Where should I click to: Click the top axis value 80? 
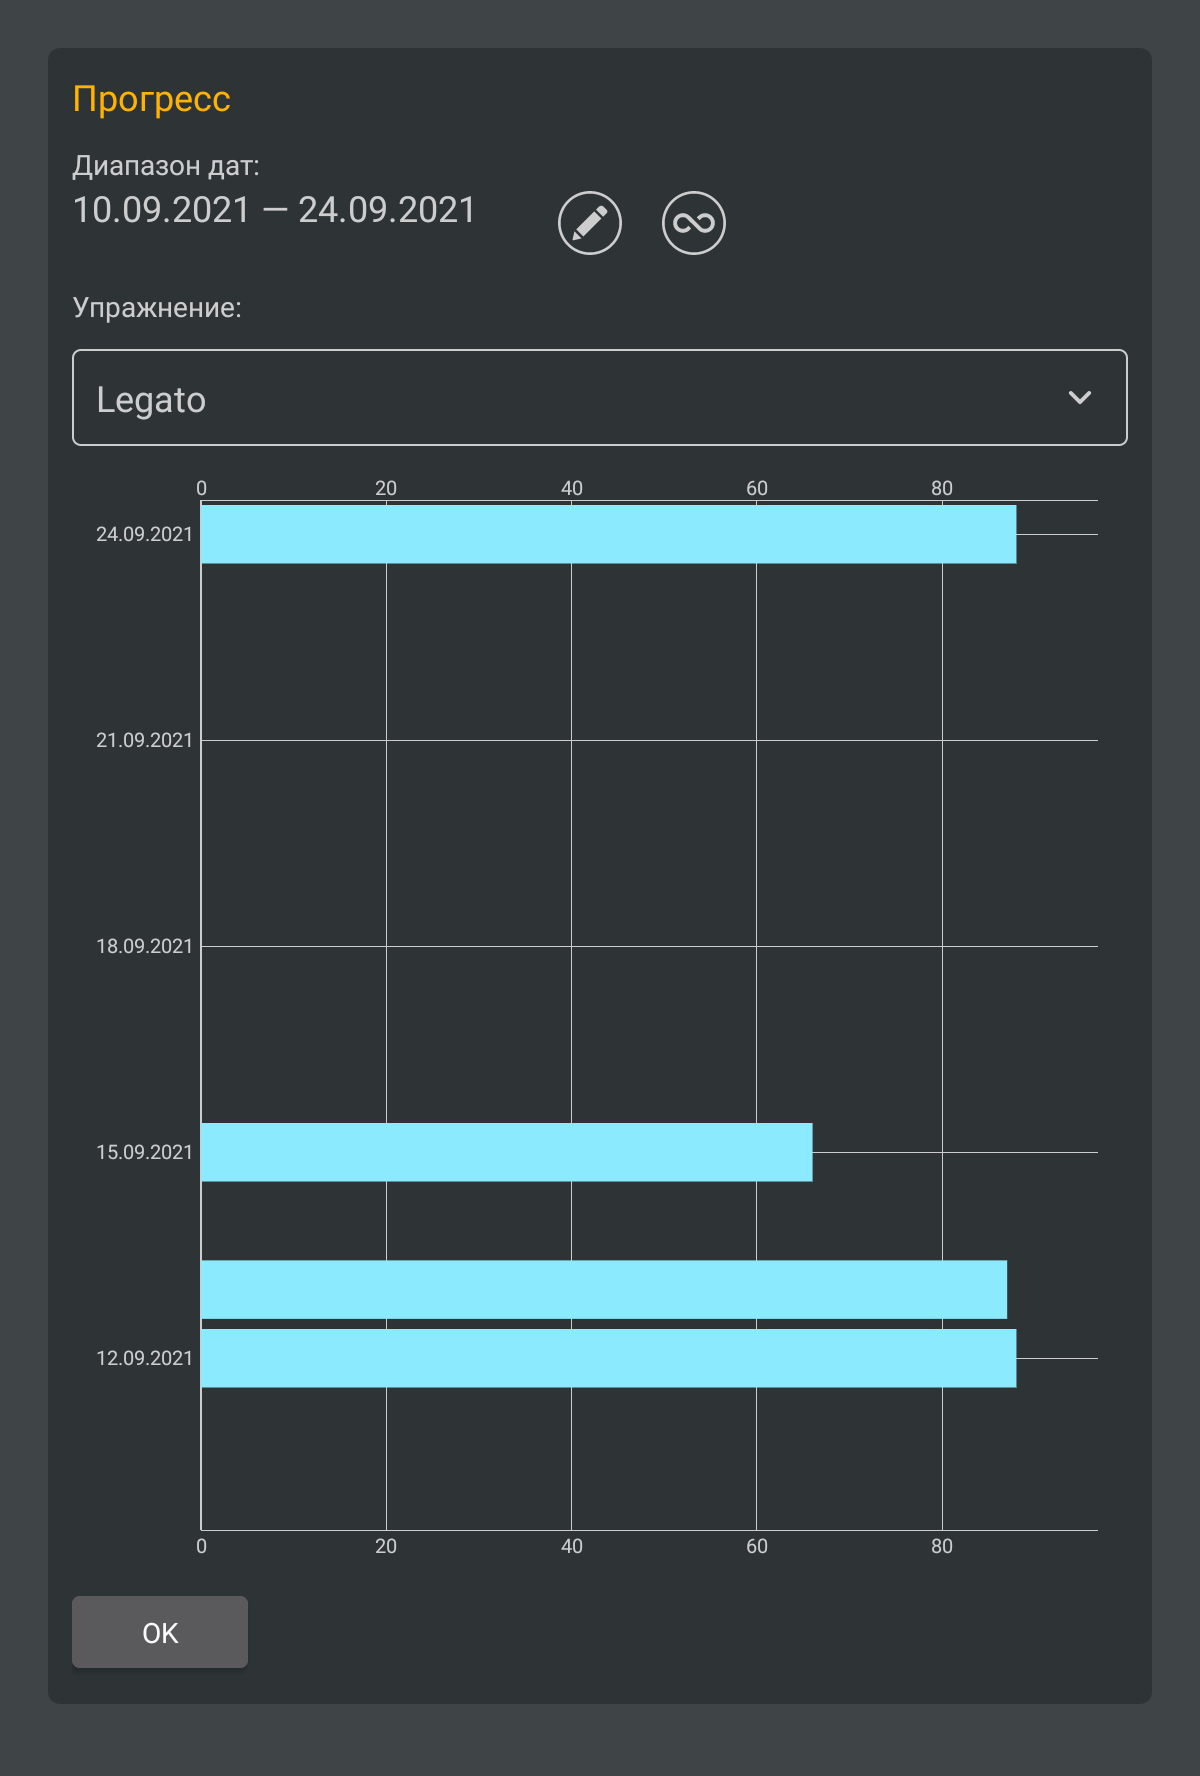pyautogui.click(x=942, y=488)
